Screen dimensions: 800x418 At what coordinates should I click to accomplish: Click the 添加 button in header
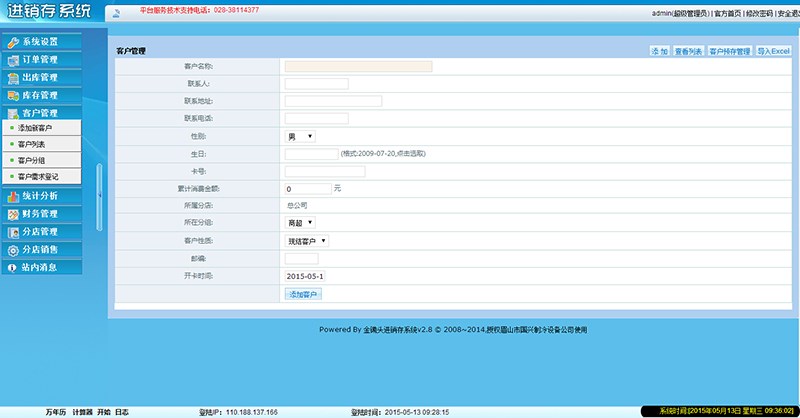[x=660, y=51]
